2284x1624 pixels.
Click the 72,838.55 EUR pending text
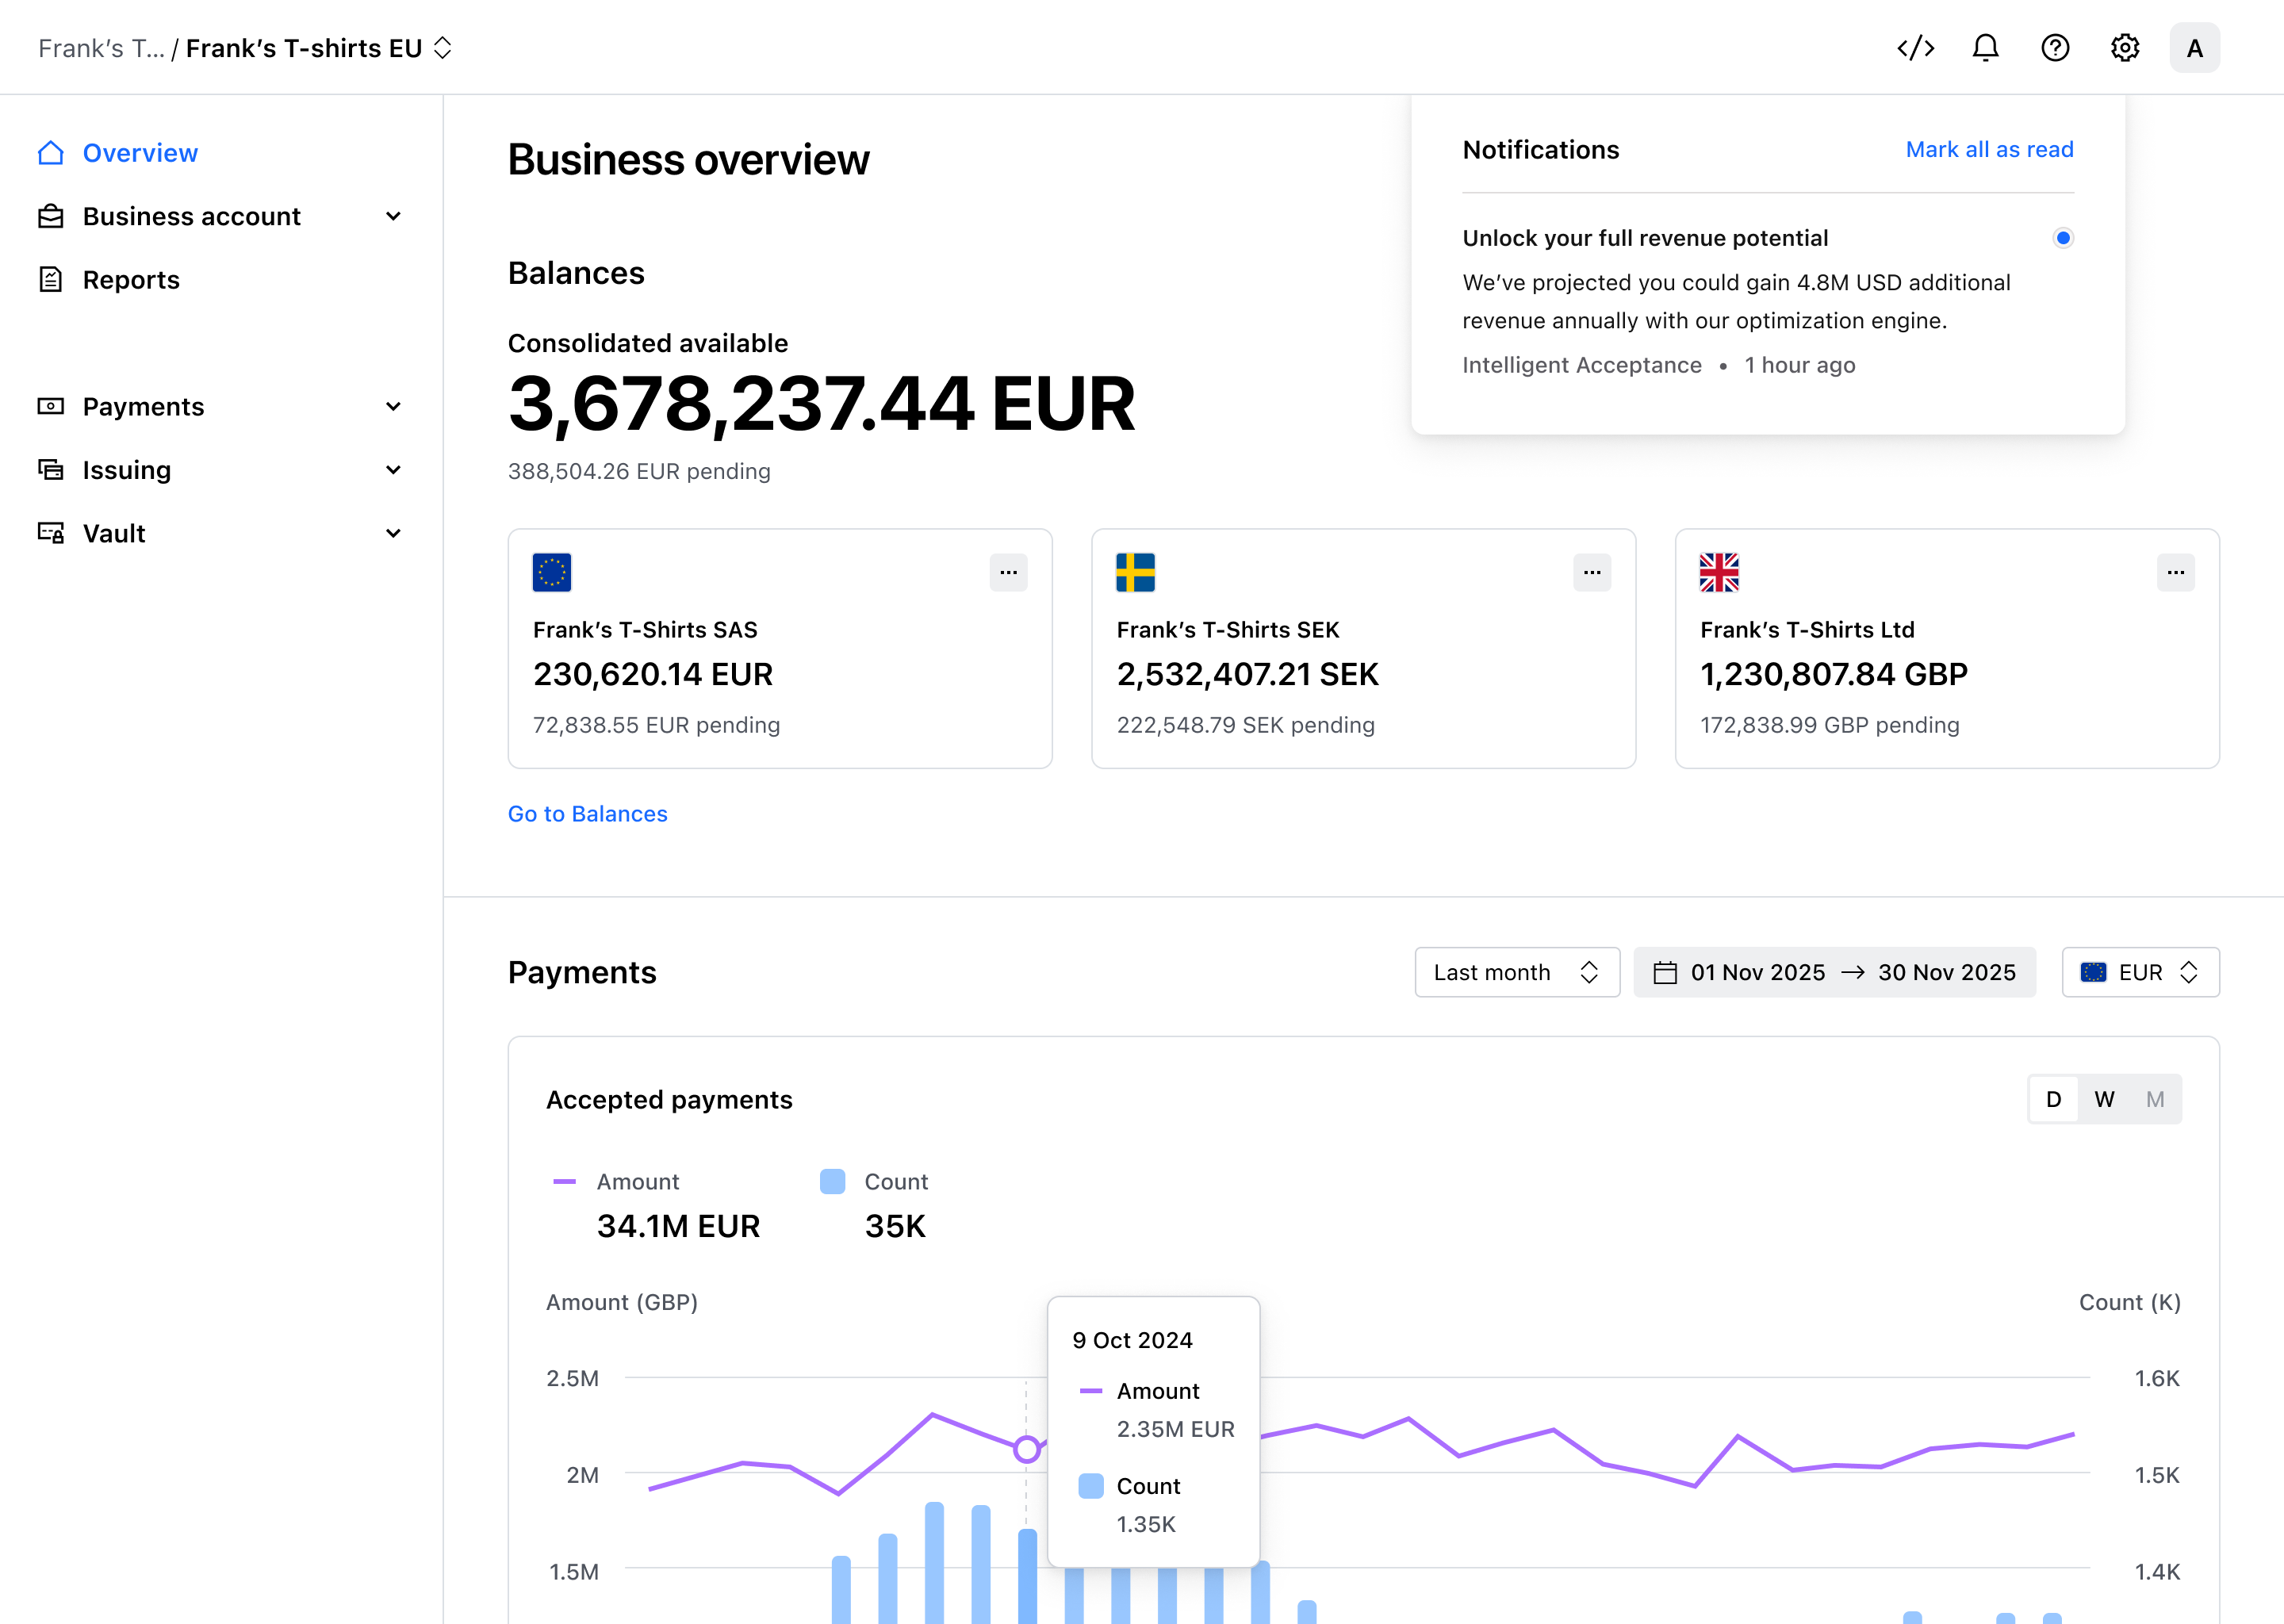(656, 725)
